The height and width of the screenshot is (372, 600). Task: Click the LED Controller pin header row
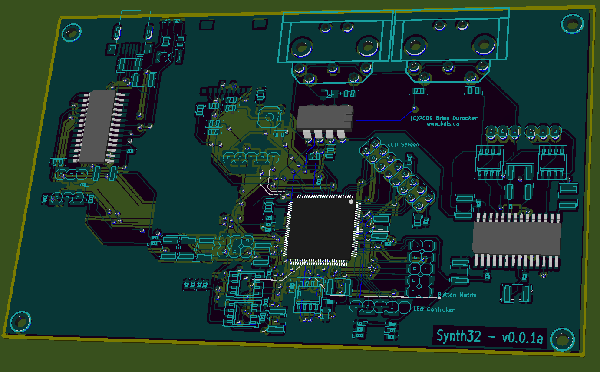(x=380, y=307)
